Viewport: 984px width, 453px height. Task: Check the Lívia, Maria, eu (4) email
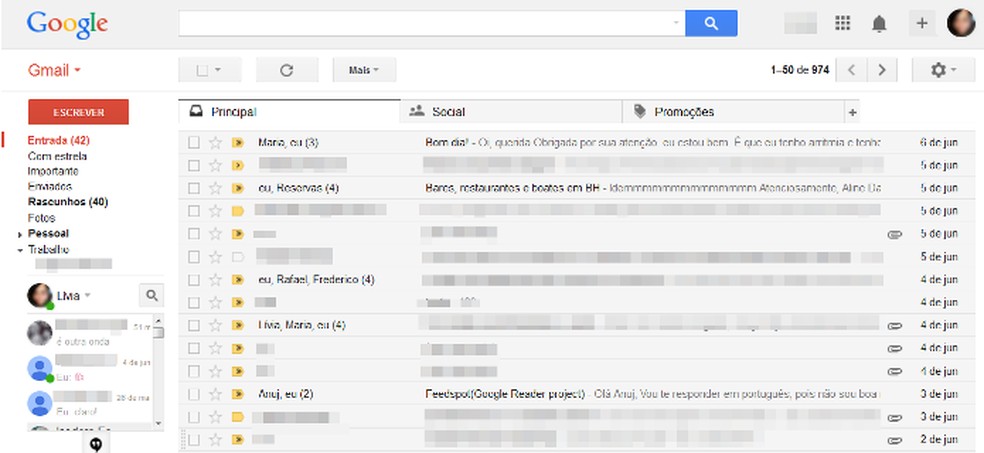click(x=194, y=326)
